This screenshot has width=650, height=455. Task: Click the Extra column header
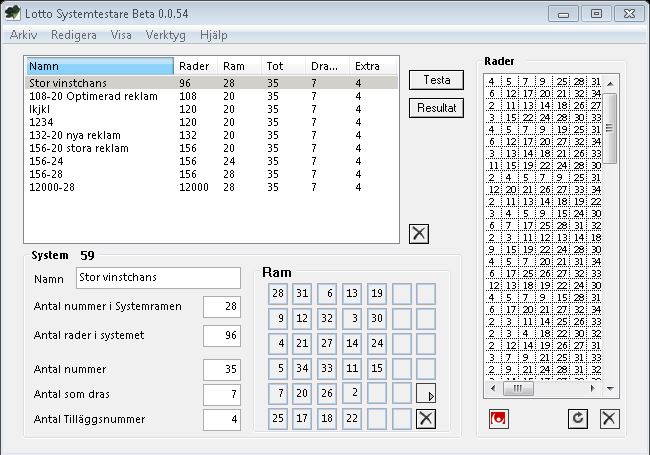(x=373, y=66)
